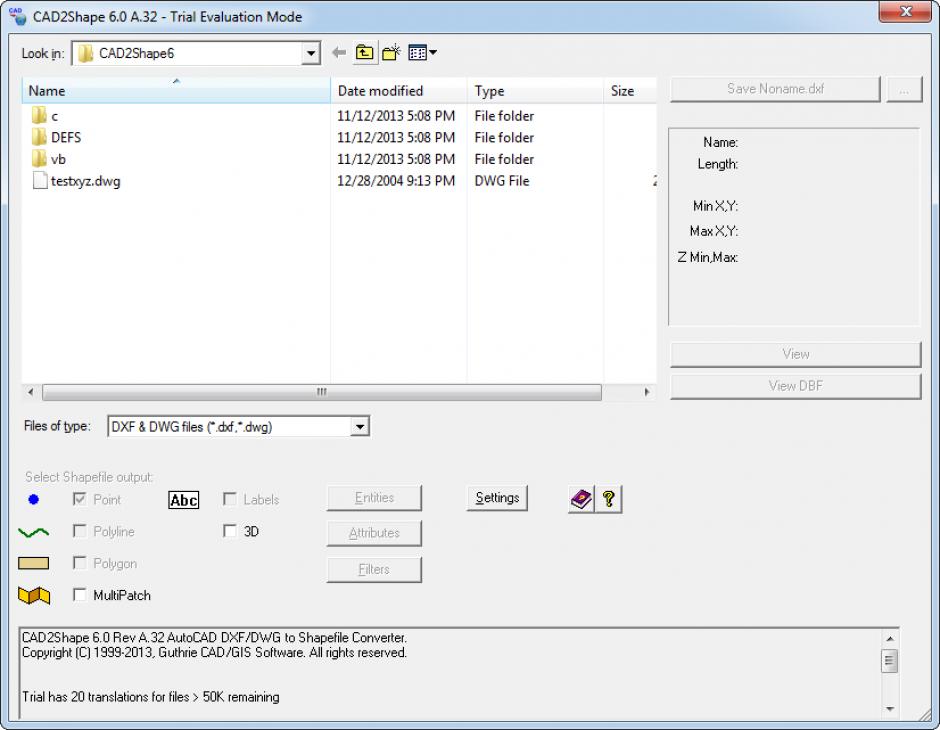940x730 pixels.
Task: Open the Settings button
Action: (497, 498)
